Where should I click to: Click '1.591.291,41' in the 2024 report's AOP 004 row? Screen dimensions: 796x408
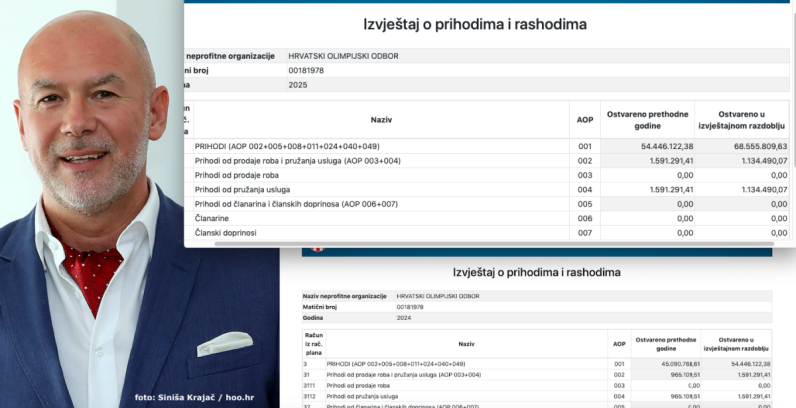(x=752, y=396)
